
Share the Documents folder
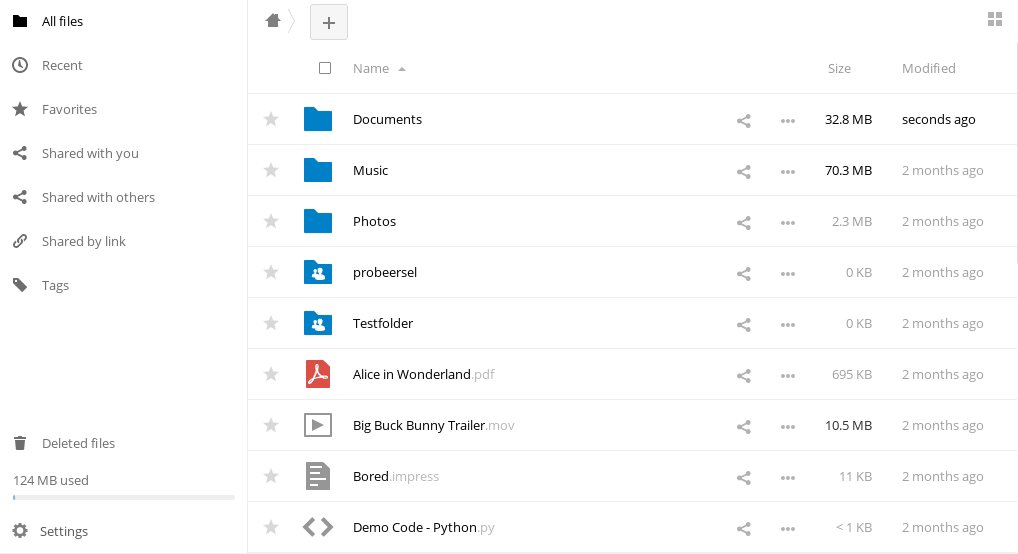tap(744, 120)
